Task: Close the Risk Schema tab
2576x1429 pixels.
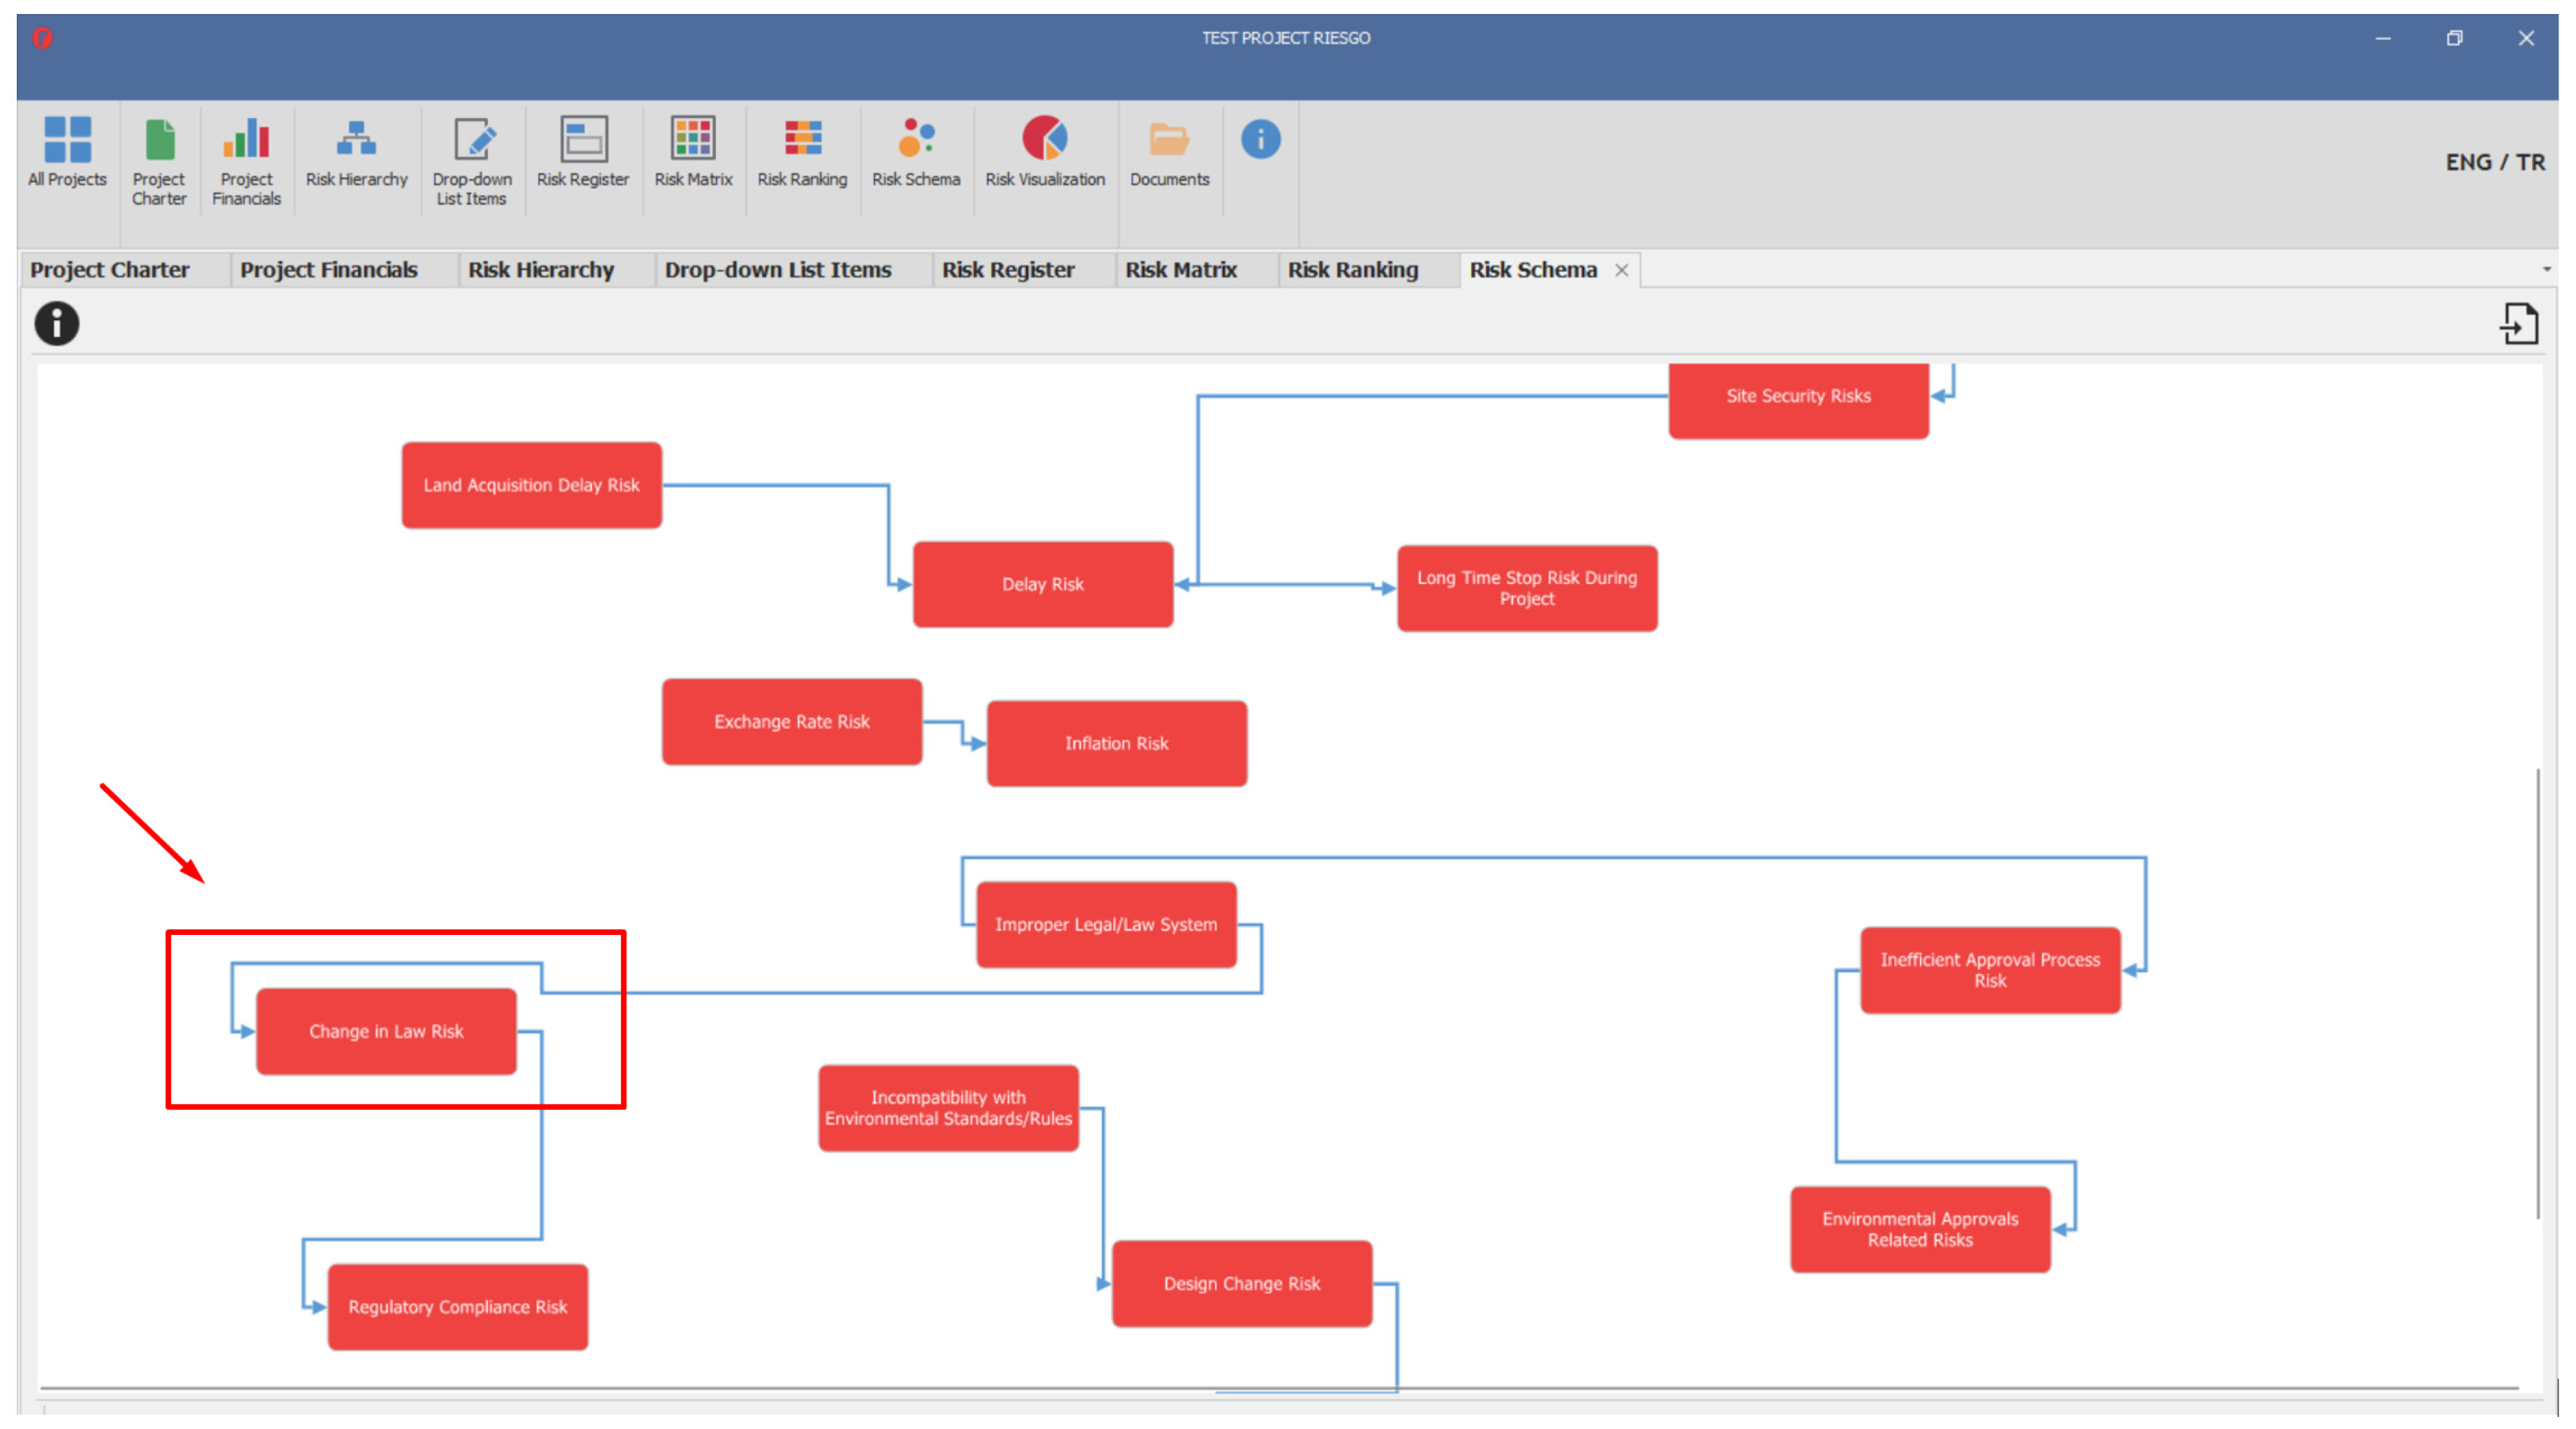Action: point(1621,271)
